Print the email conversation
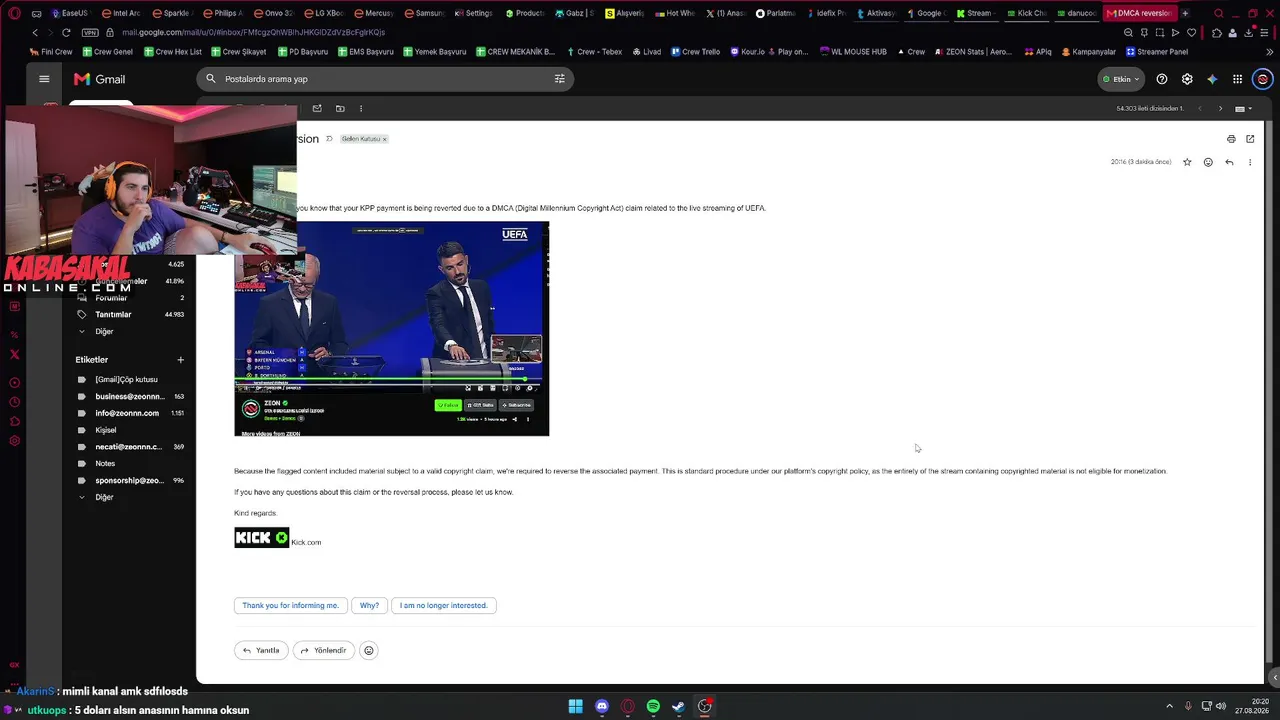 click(x=1231, y=139)
